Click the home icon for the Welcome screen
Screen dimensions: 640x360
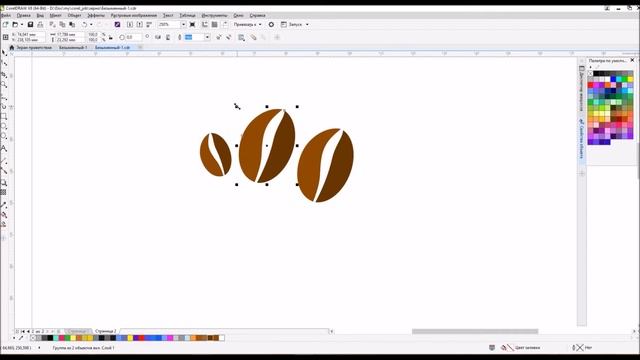coord(12,48)
